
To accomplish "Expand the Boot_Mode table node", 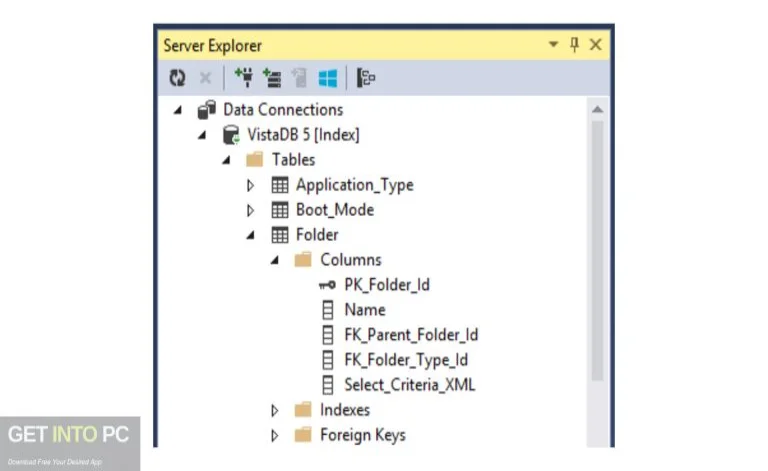I will 251,210.
